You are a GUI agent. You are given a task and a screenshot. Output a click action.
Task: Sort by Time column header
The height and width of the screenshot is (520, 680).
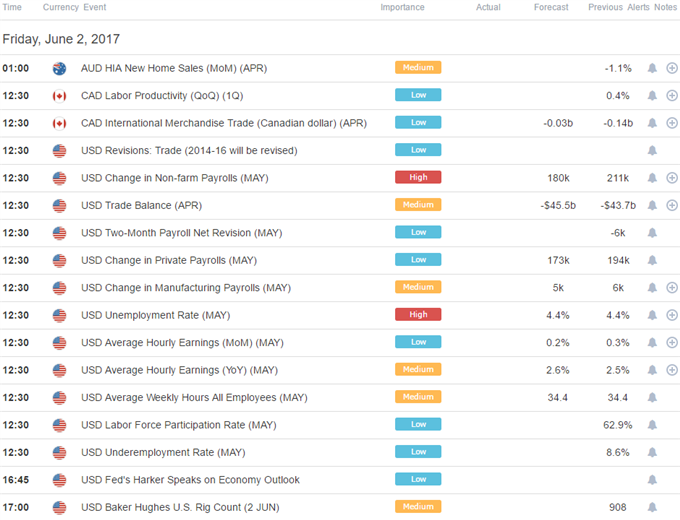(12, 7)
